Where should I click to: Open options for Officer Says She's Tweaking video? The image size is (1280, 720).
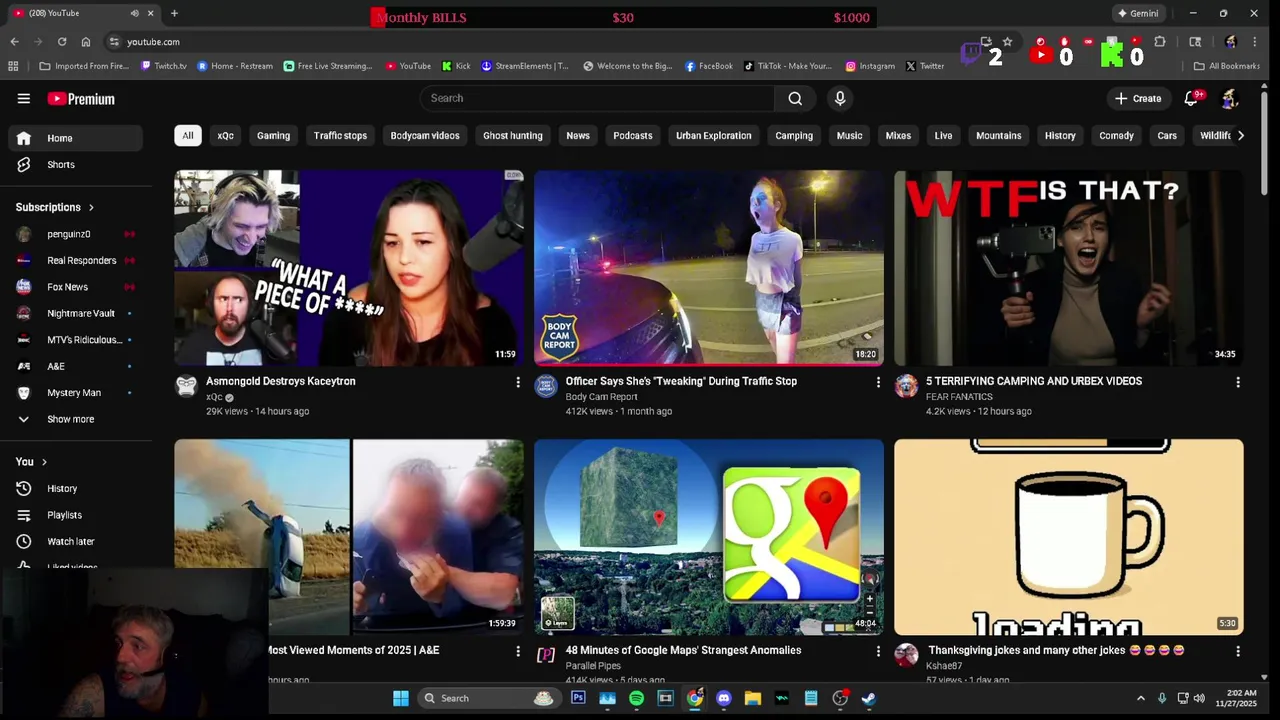click(x=878, y=382)
